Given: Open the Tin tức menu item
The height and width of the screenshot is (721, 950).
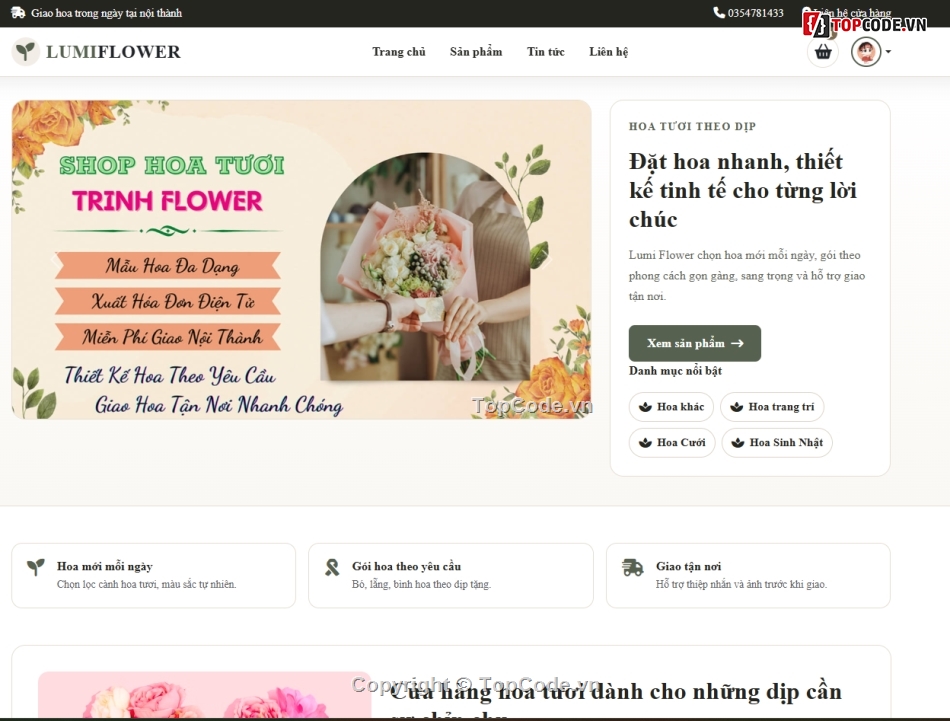Looking at the screenshot, I should pos(545,52).
